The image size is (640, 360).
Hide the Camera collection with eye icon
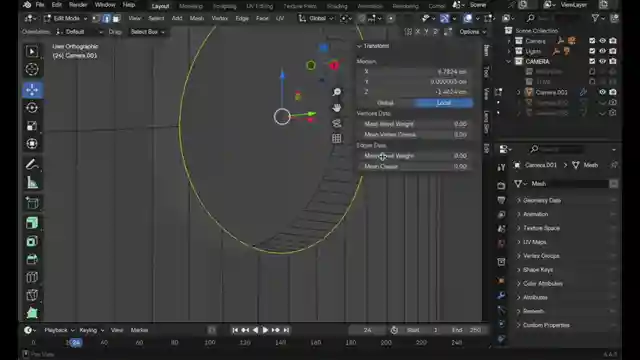point(602,41)
